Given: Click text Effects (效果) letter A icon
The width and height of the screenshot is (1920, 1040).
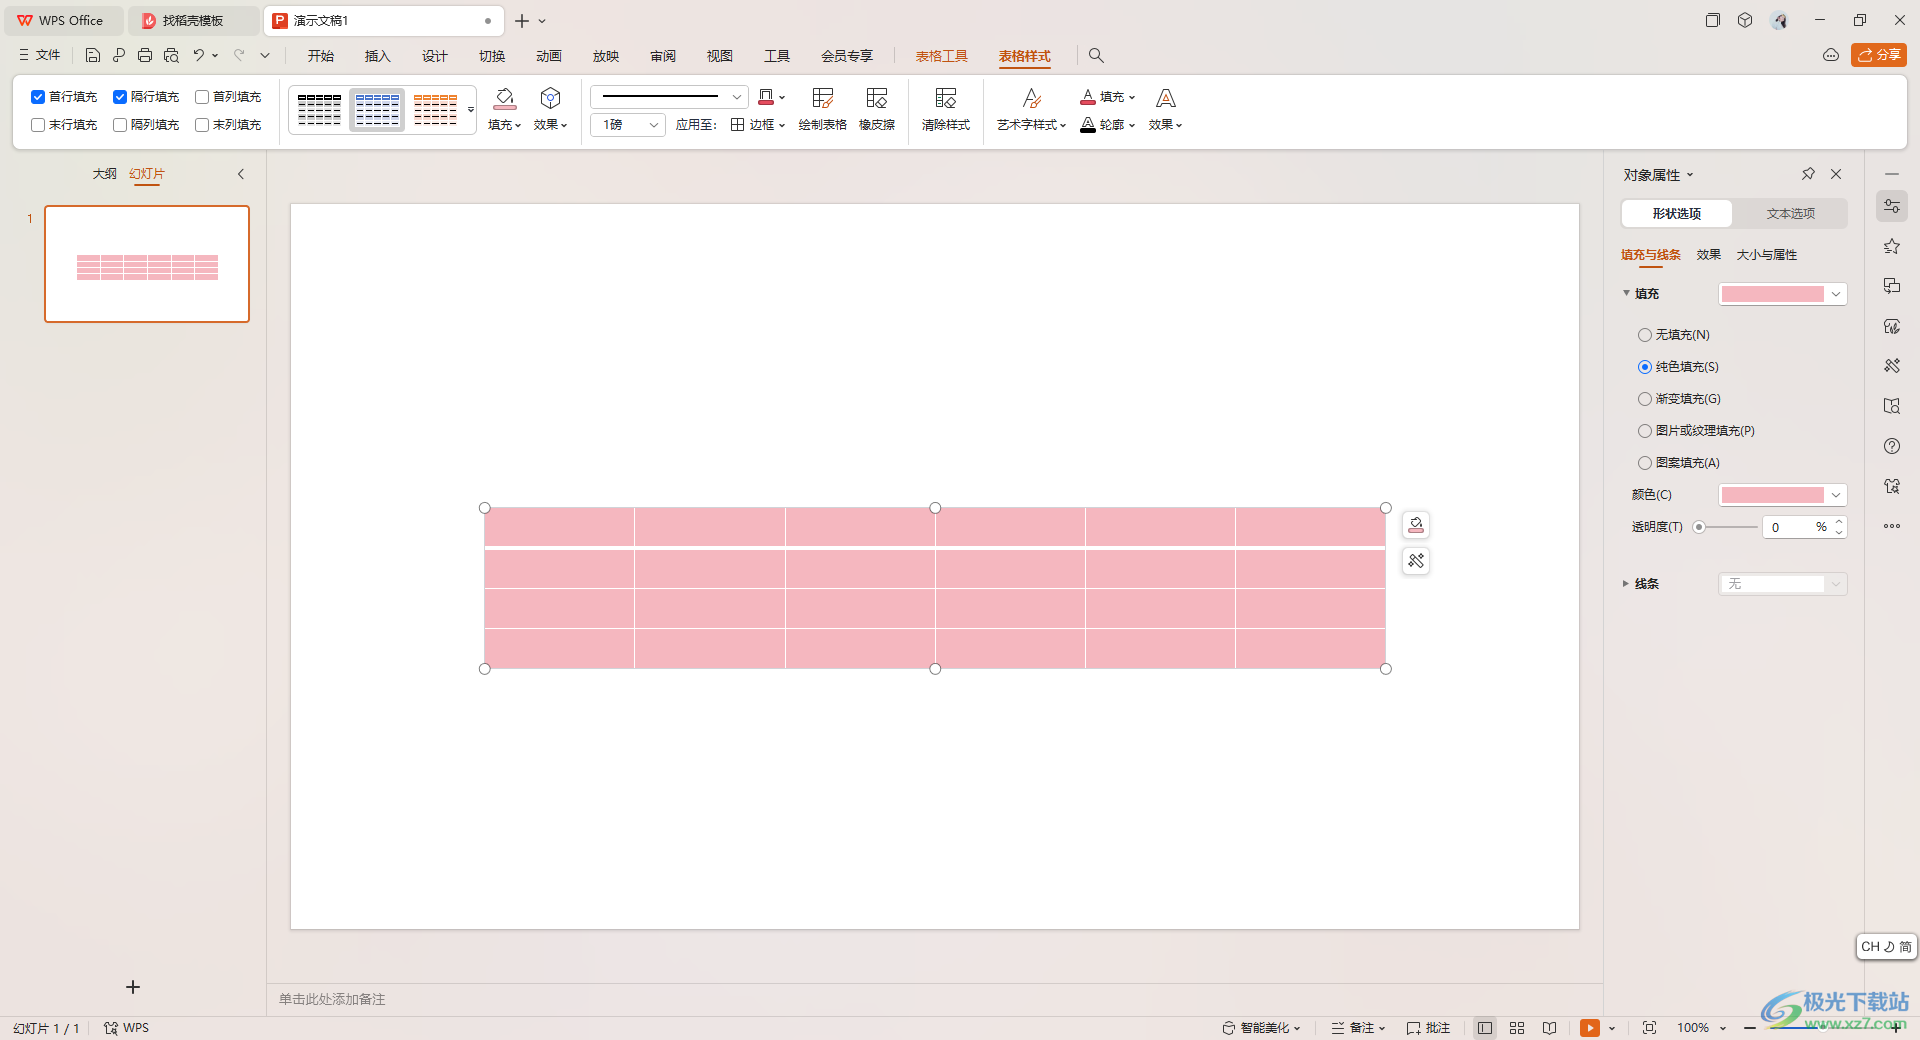Looking at the screenshot, I should pos(1165,98).
